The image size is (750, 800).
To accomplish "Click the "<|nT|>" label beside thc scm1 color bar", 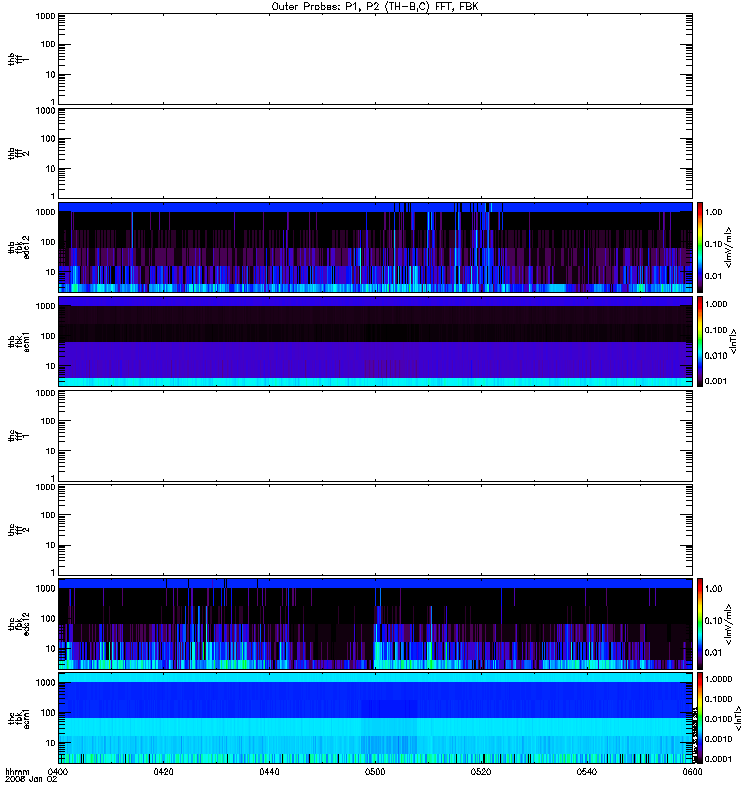I will click(x=737, y=718).
